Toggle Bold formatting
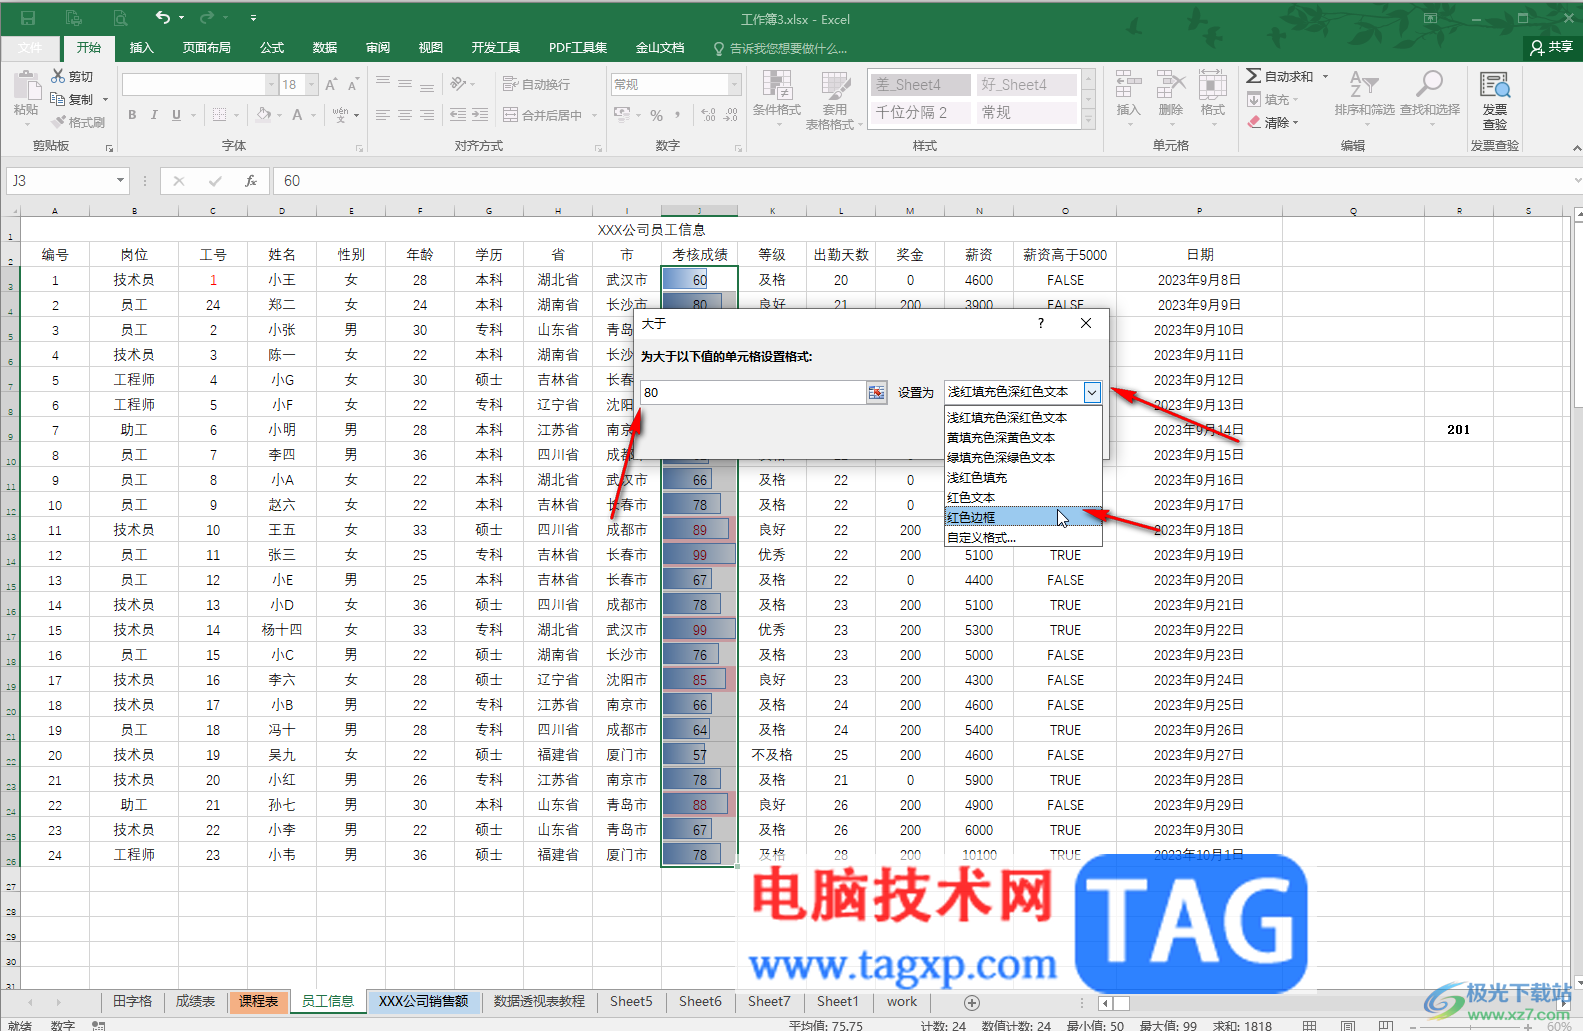Screen dimensions: 1583x1031 click(x=132, y=115)
